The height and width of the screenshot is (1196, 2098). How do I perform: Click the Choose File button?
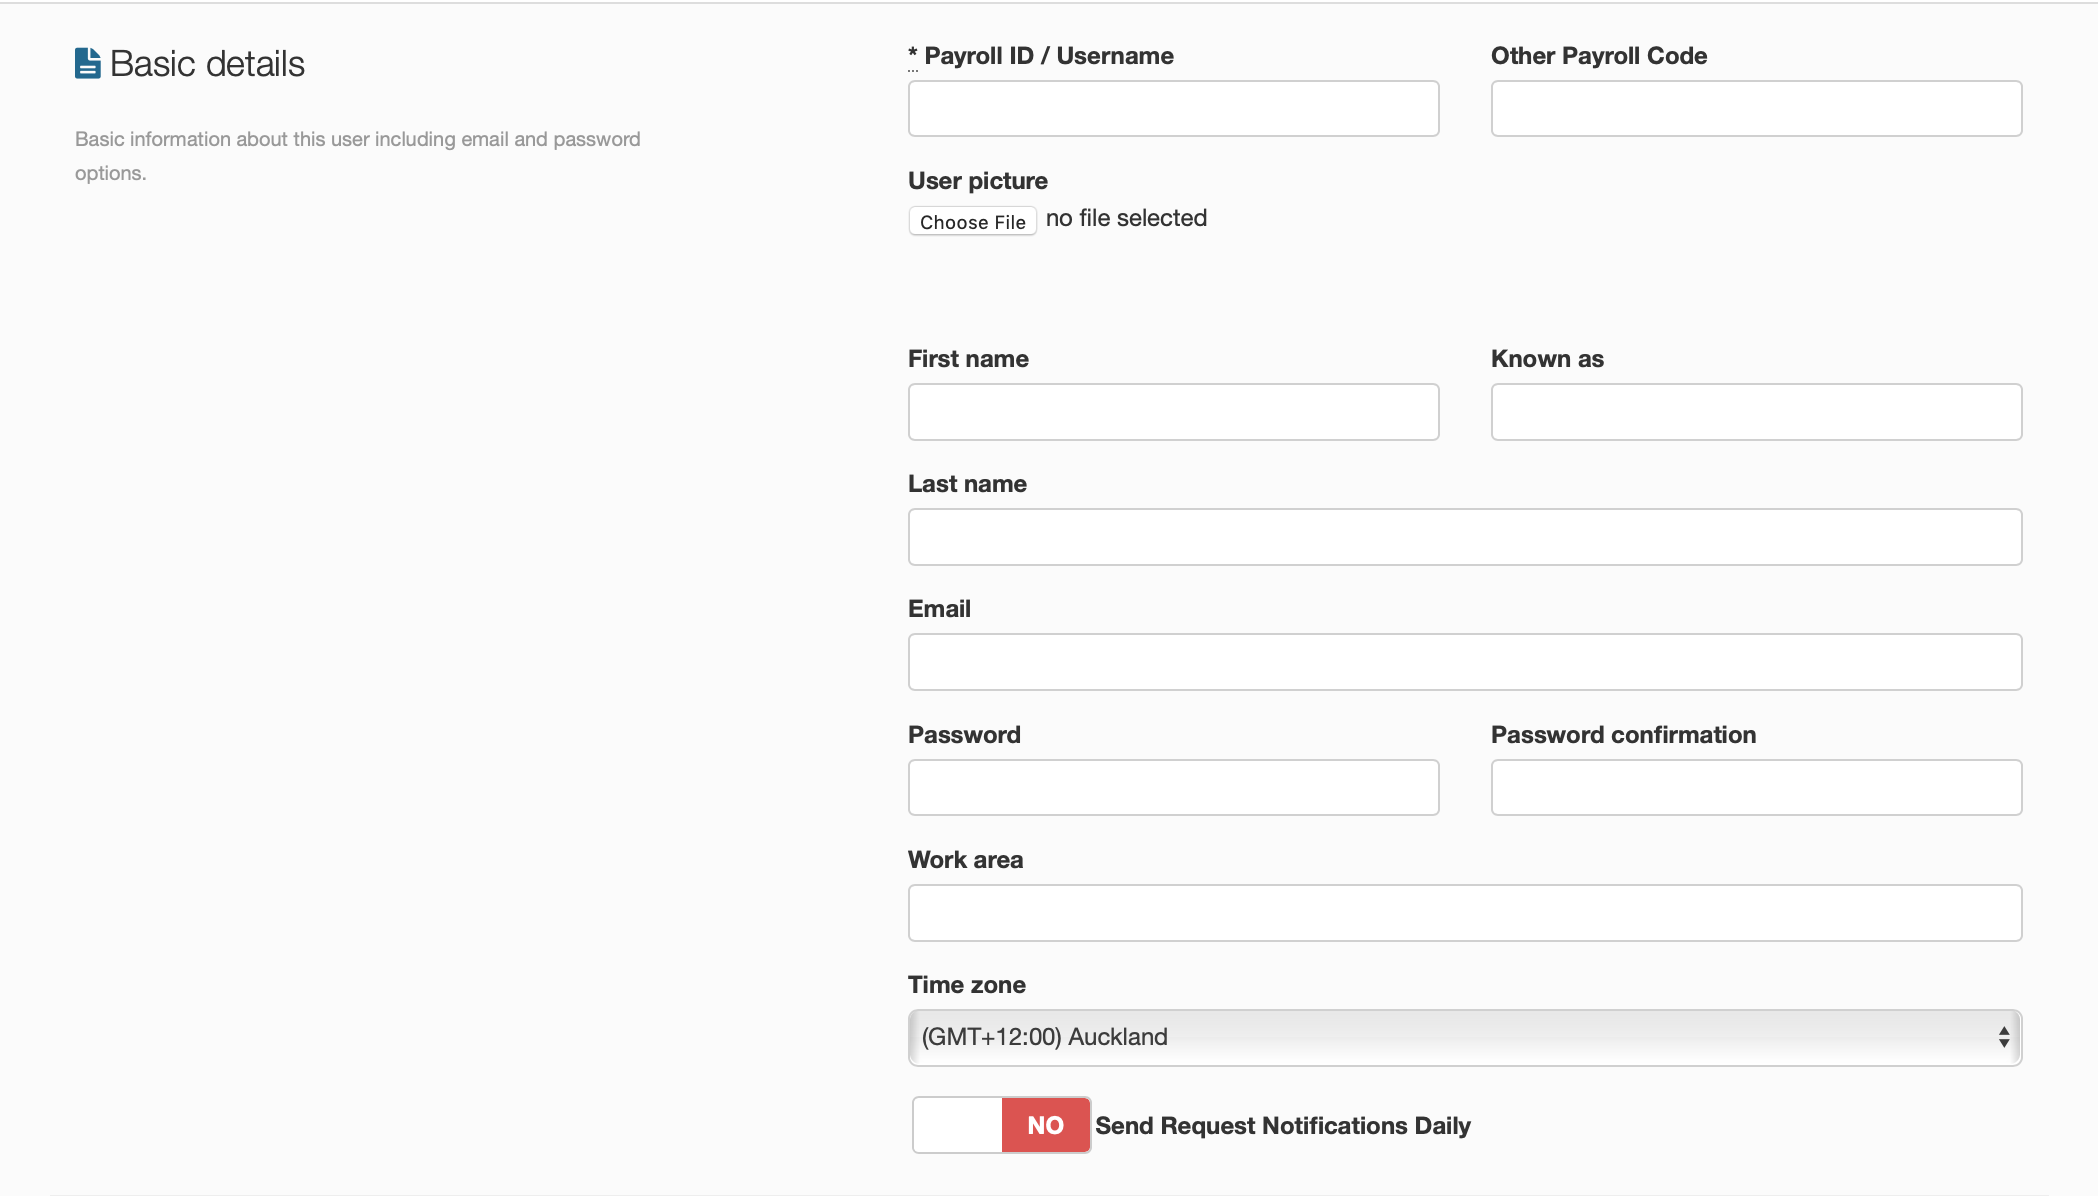pyautogui.click(x=972, y=221)
